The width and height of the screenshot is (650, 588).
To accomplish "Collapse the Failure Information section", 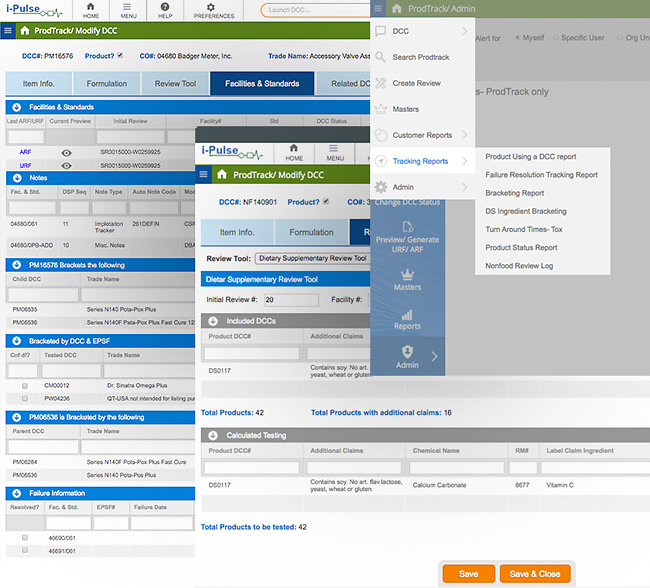I will coord(17,493).
